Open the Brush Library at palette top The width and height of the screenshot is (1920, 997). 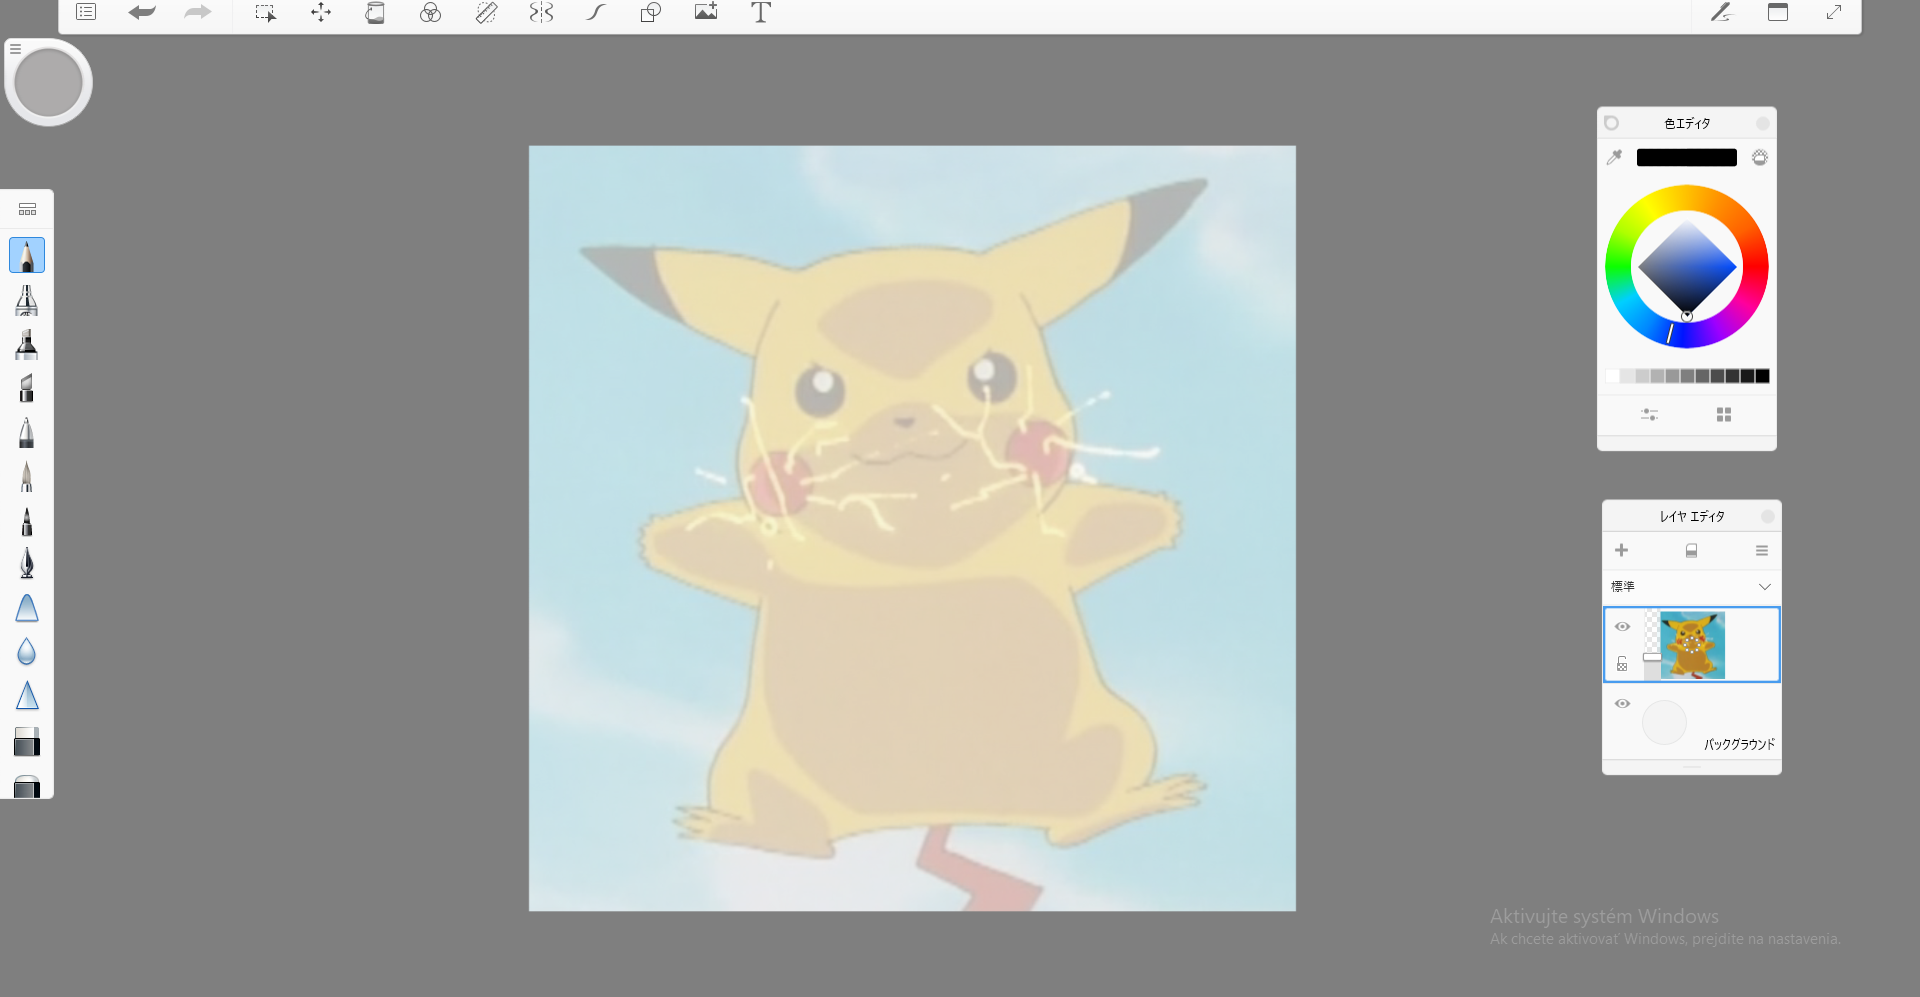click(27, 209)
